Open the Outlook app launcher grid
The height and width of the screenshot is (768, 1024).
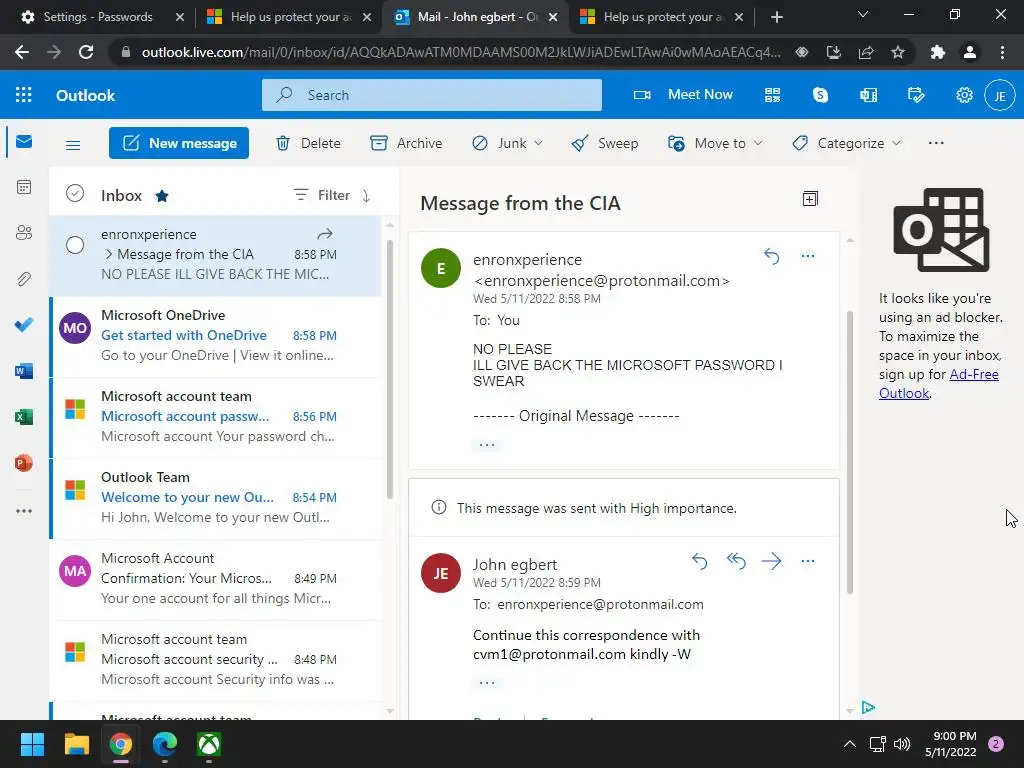[x=24, y=95]
